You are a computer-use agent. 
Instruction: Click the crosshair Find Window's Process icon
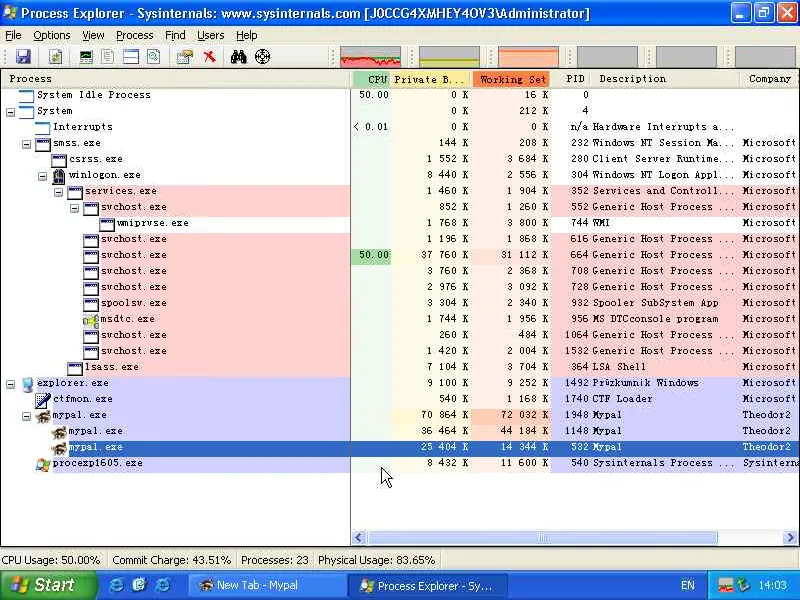pyautogui.click(x=262, y=56)
